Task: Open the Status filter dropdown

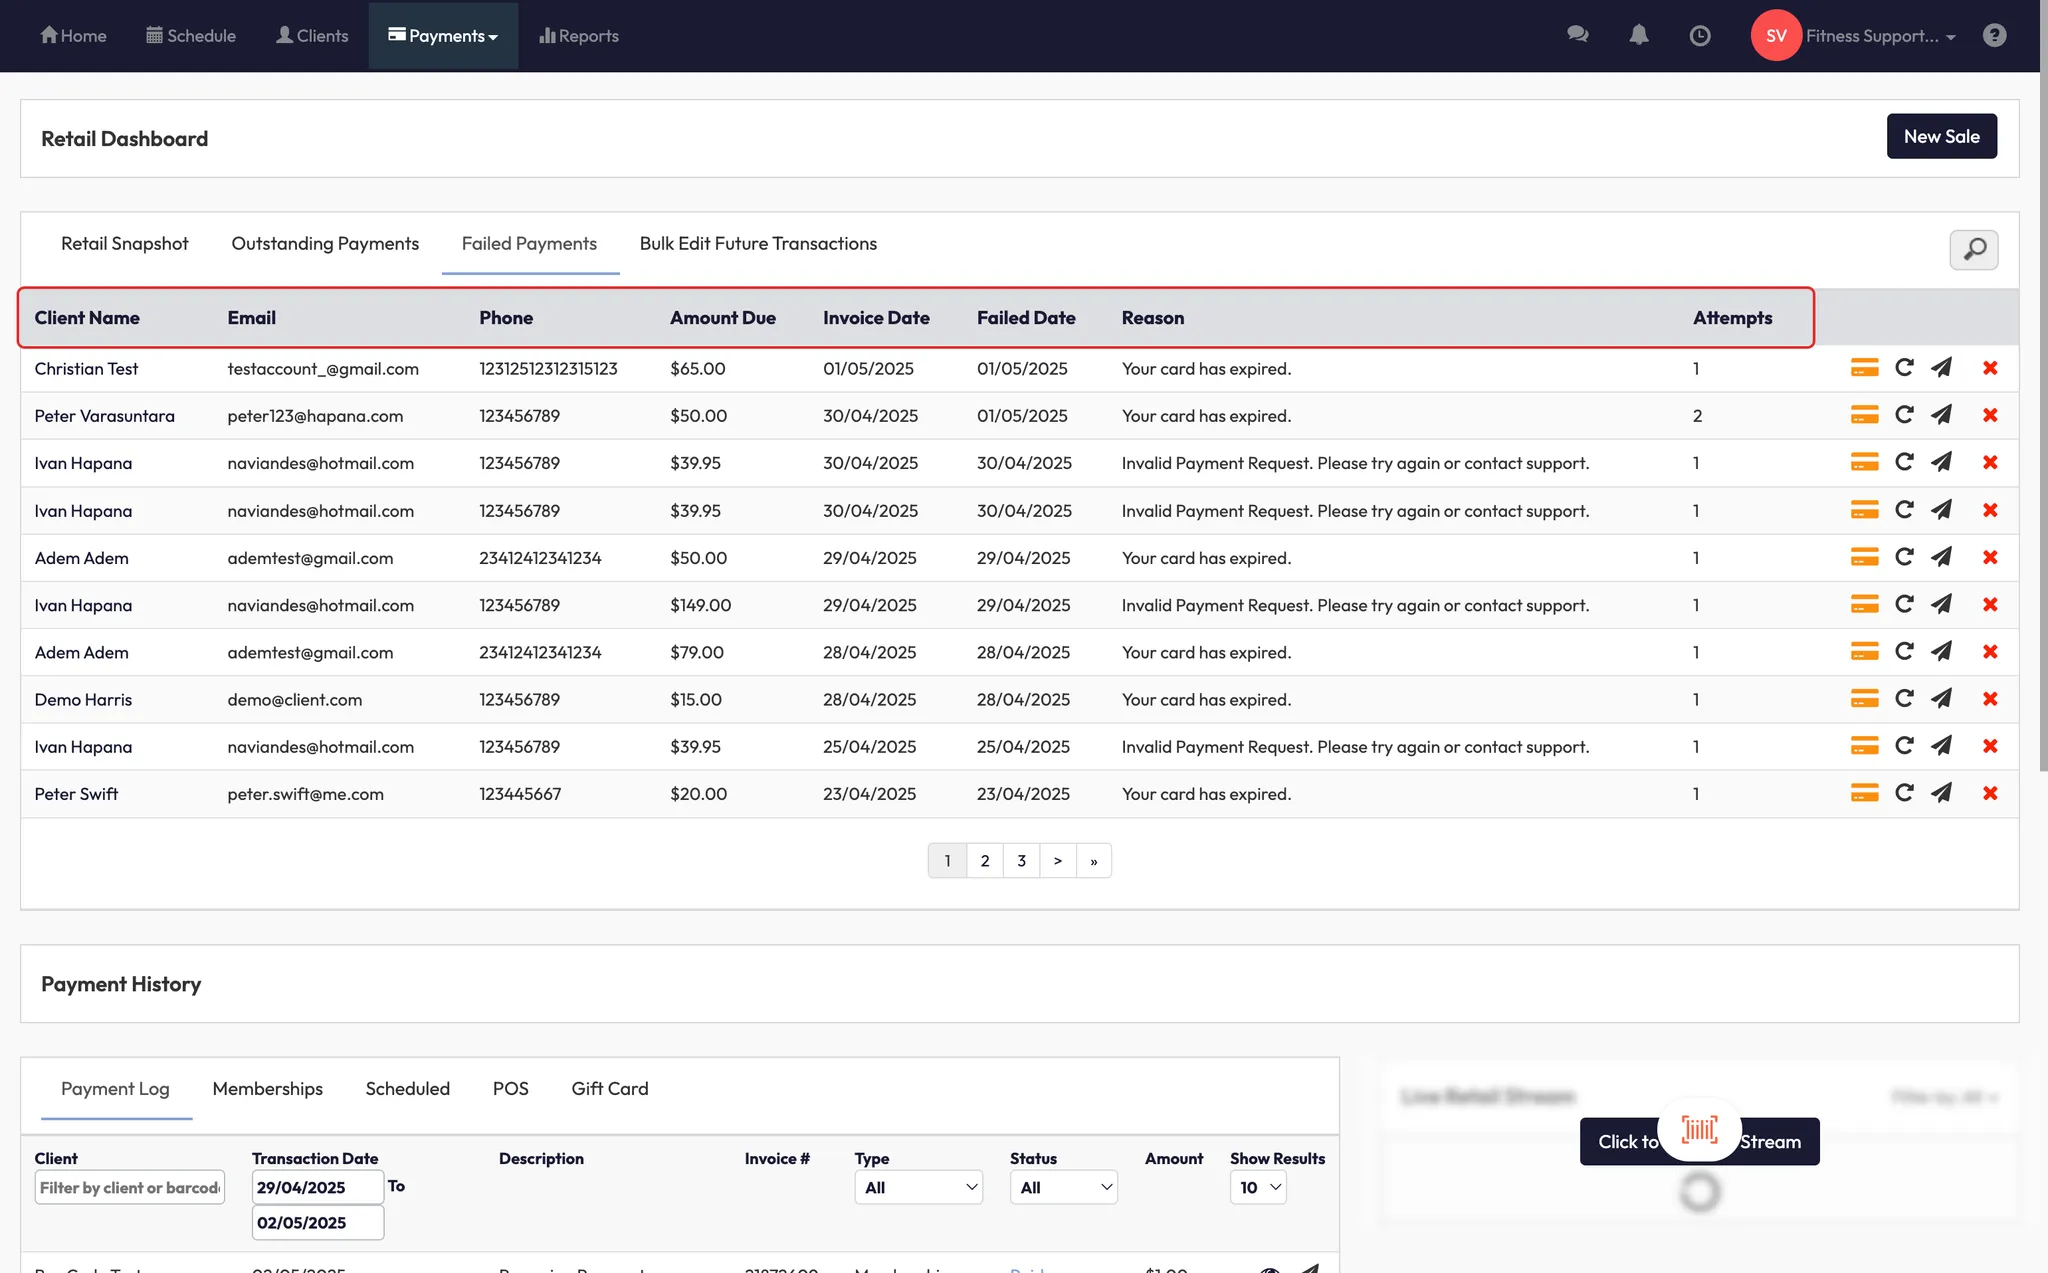Action: tap(1062, 1188)
